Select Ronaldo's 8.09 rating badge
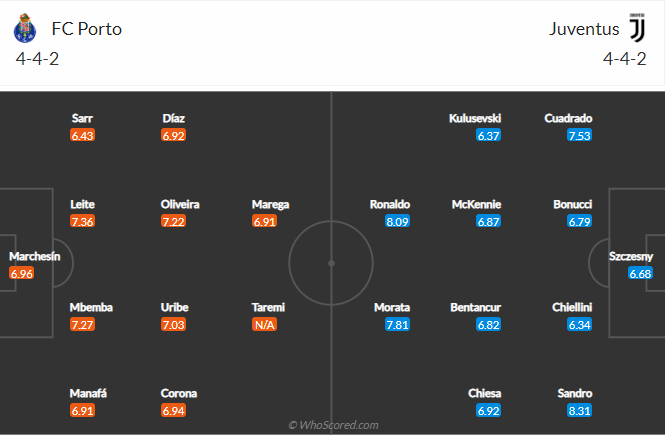The image size is (665, 435). click(x=397, y=221)
